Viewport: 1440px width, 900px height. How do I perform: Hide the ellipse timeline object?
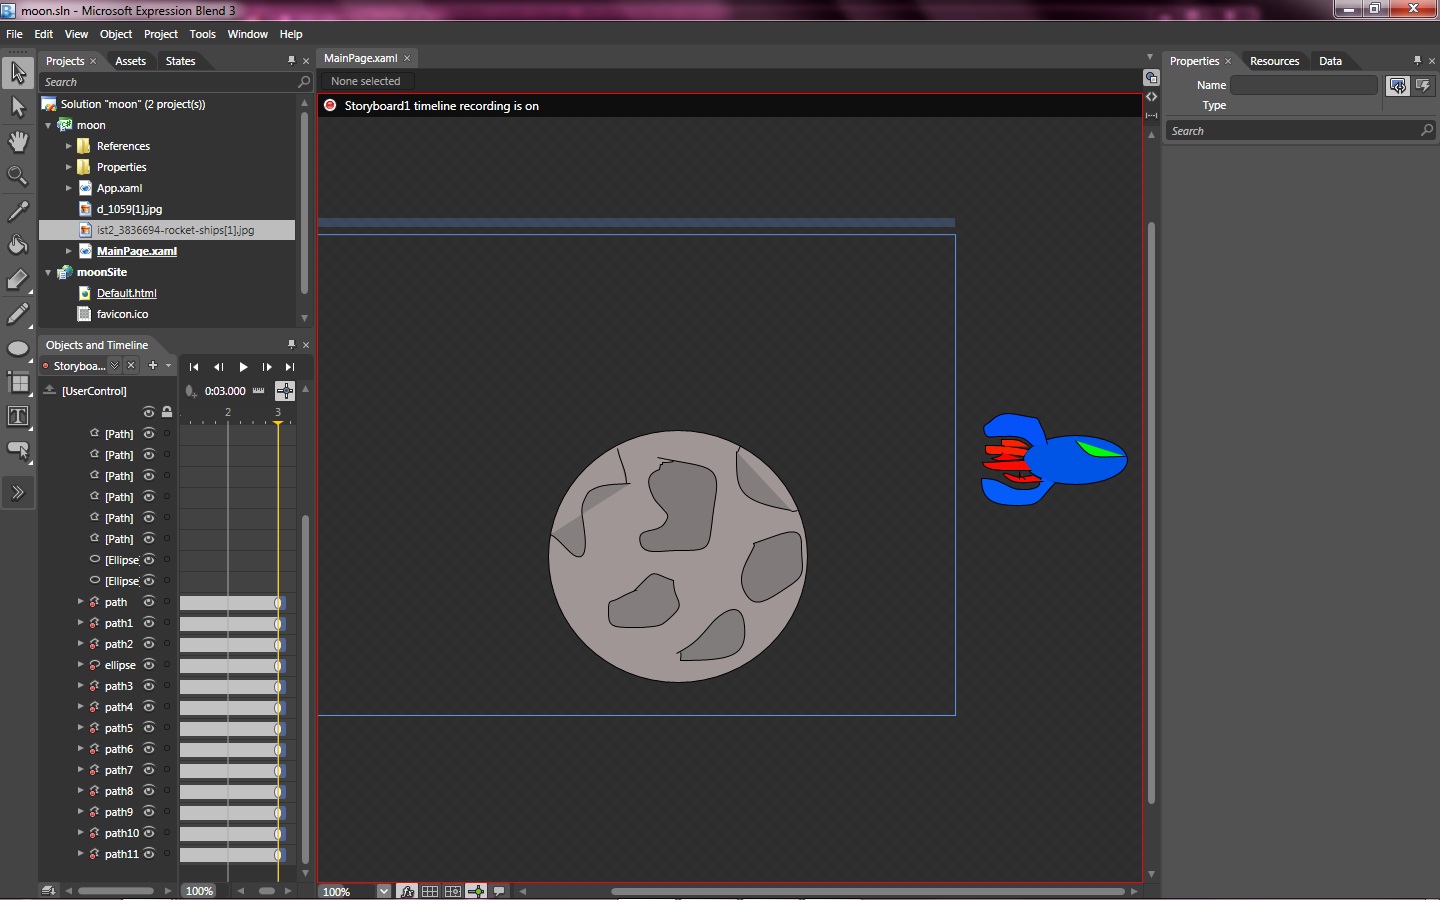[x=149, y=665]
